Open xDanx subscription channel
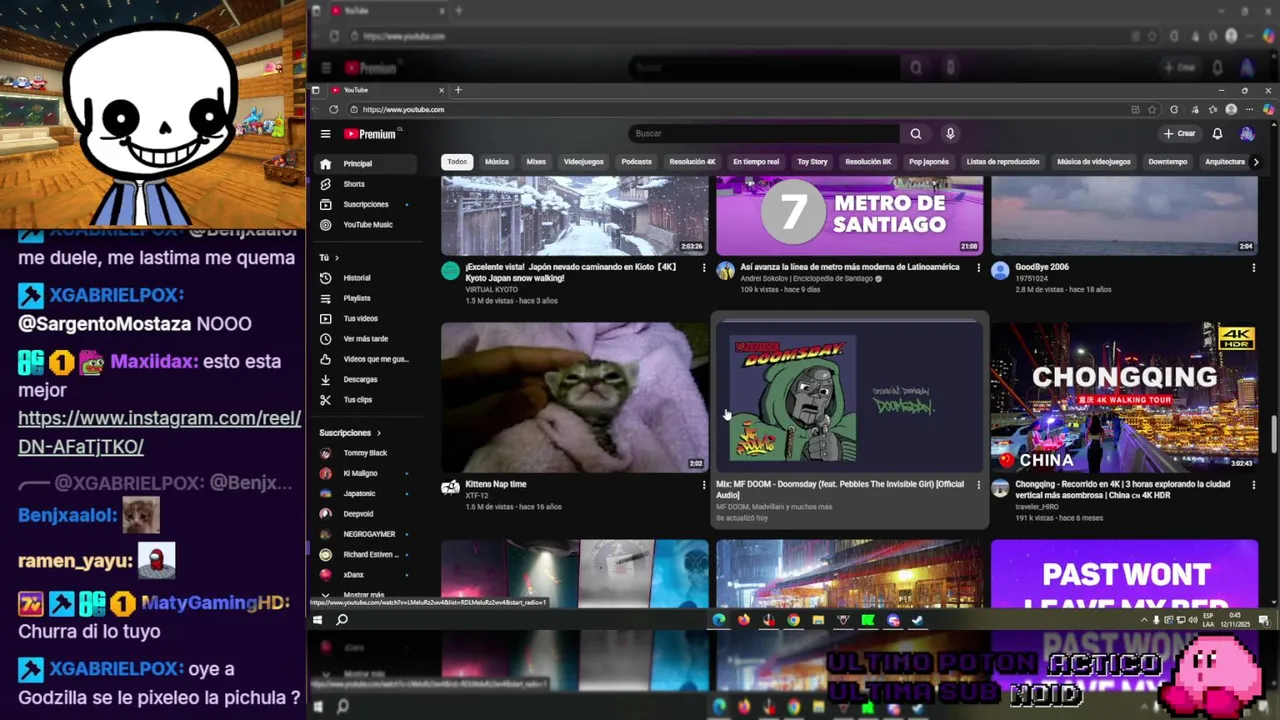The height and width of the screenshot is (720, 1280). (x=367, y=575)
